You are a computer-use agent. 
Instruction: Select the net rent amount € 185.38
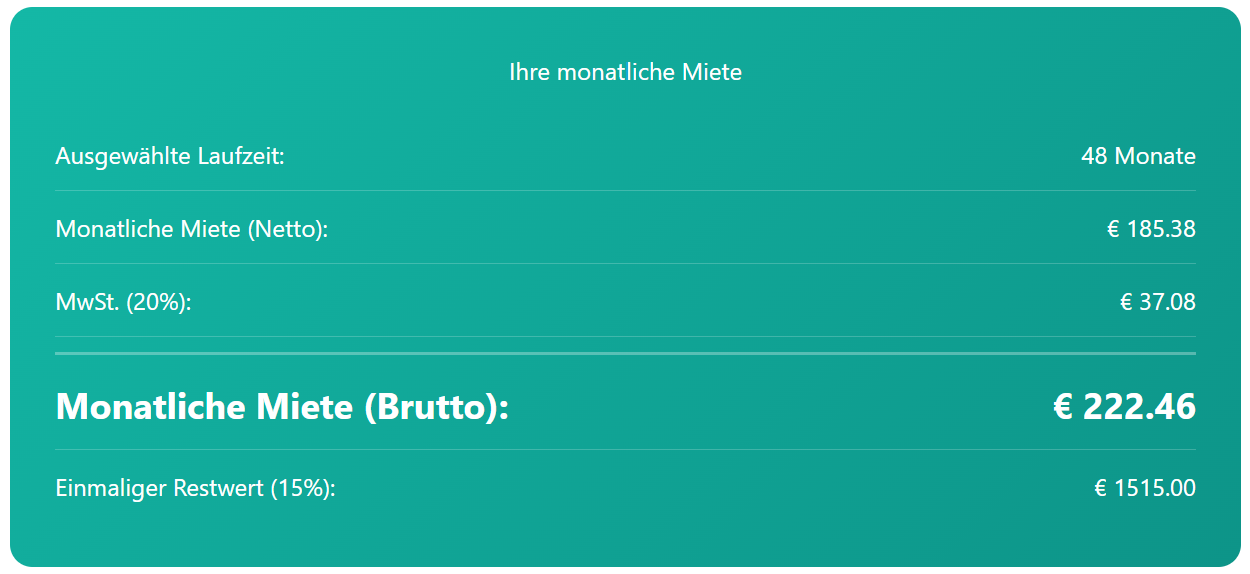click(1151, 229)
